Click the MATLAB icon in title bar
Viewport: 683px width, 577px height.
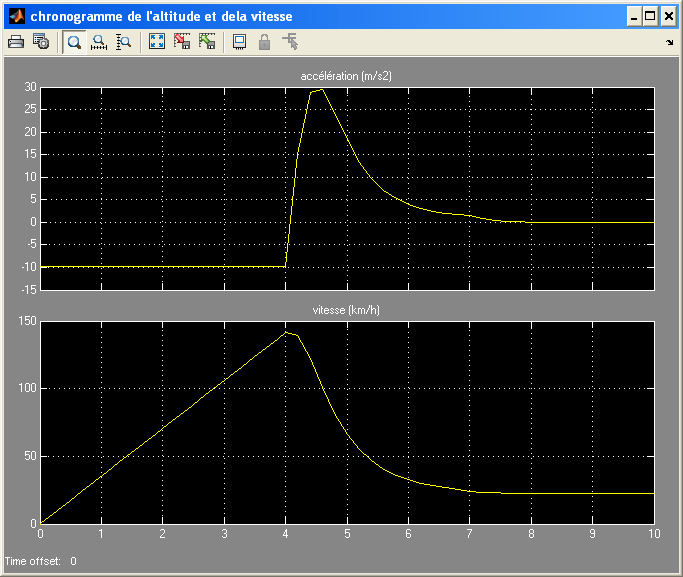coord(17,17)
